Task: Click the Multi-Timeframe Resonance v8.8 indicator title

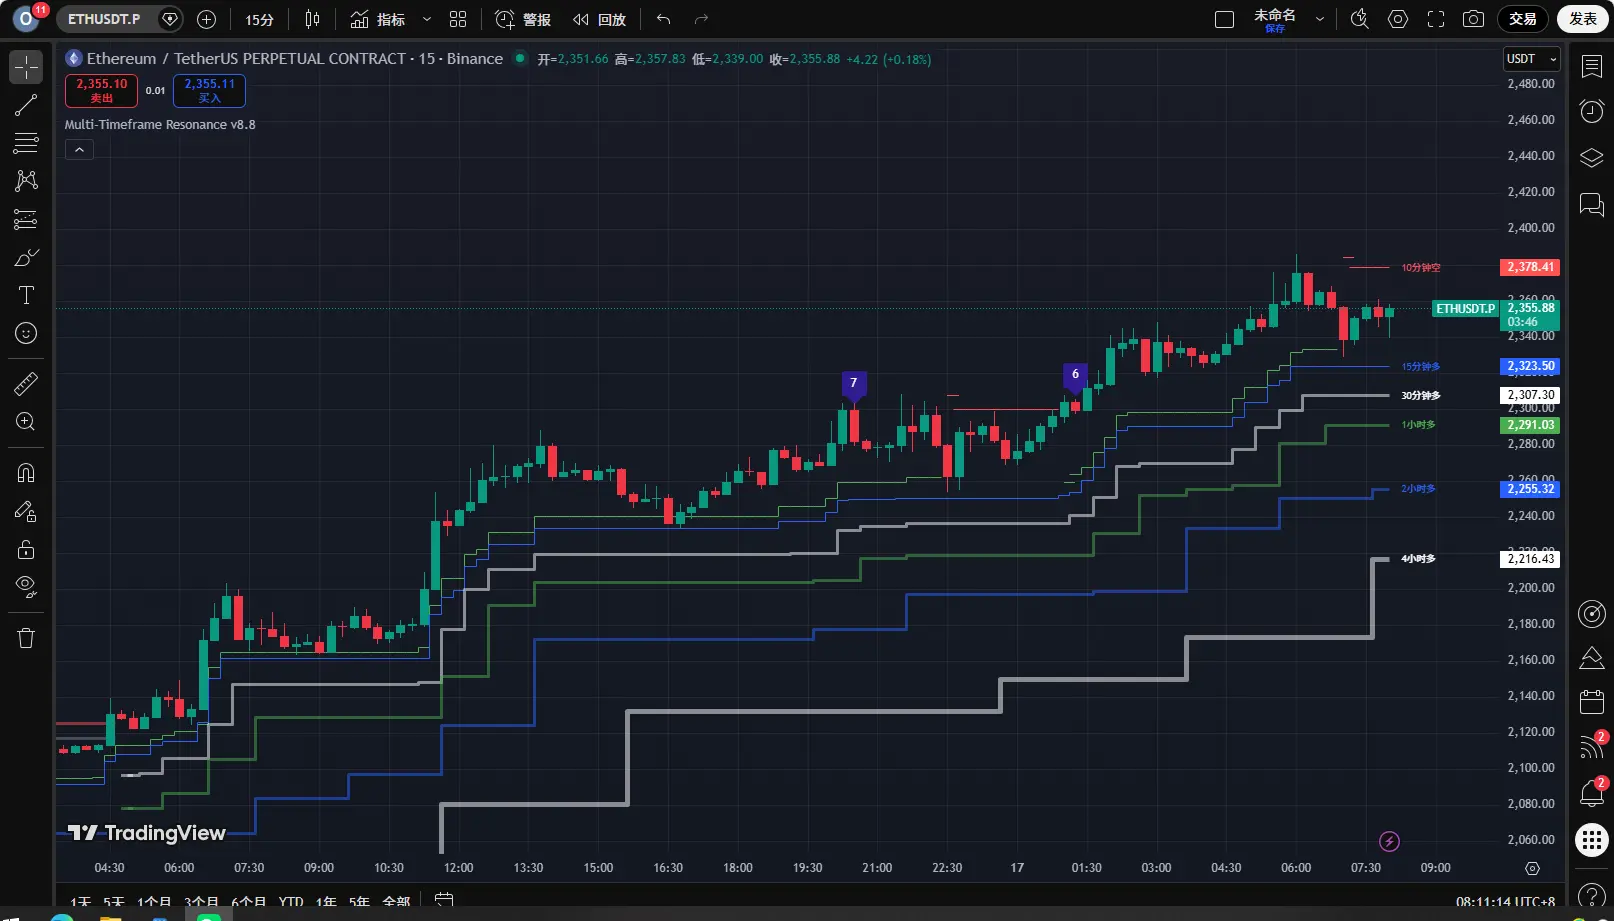Action: [160, 125]
